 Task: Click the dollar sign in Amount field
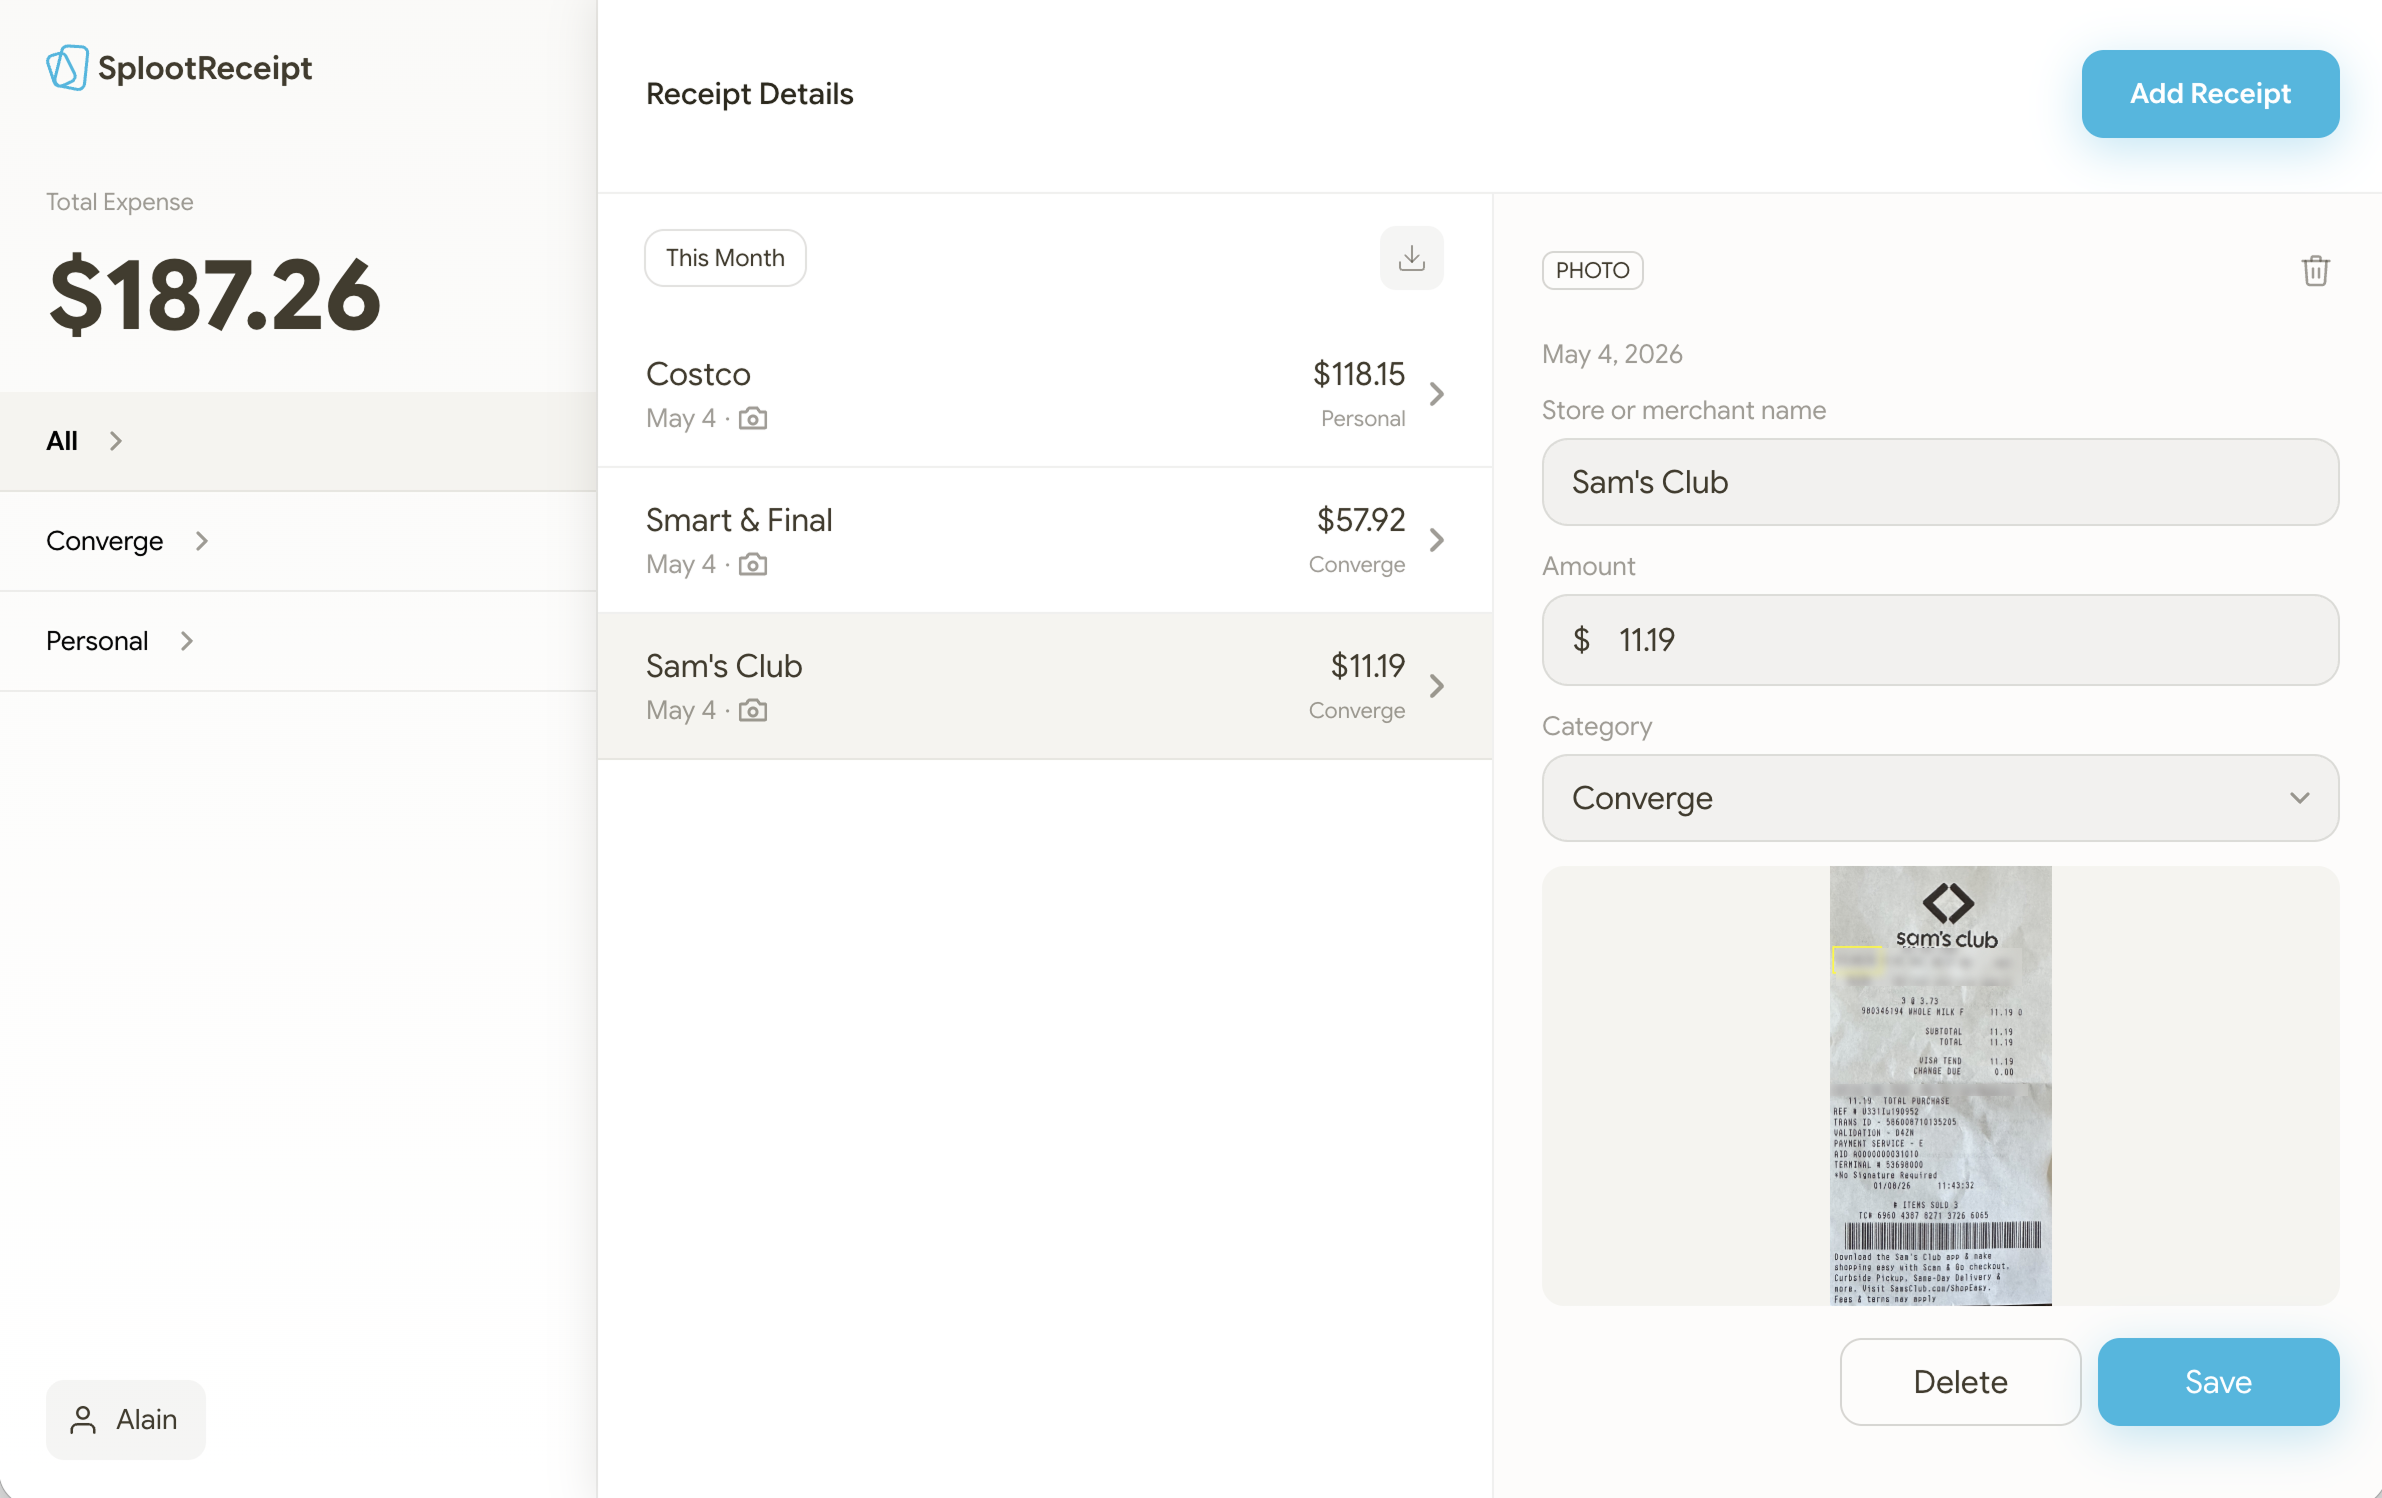click(x=1581, y=640)
